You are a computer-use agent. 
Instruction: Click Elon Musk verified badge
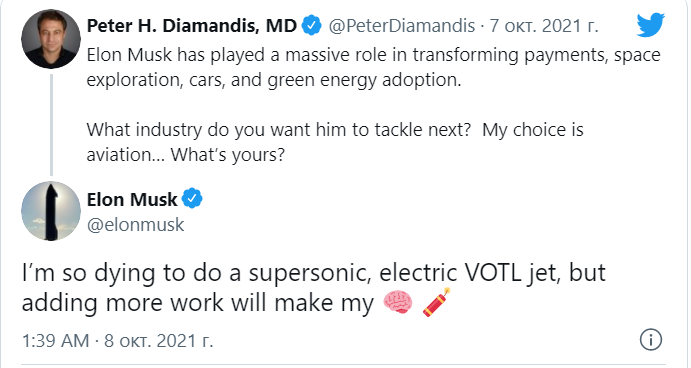pyautogui.click(x=192, y=199)
